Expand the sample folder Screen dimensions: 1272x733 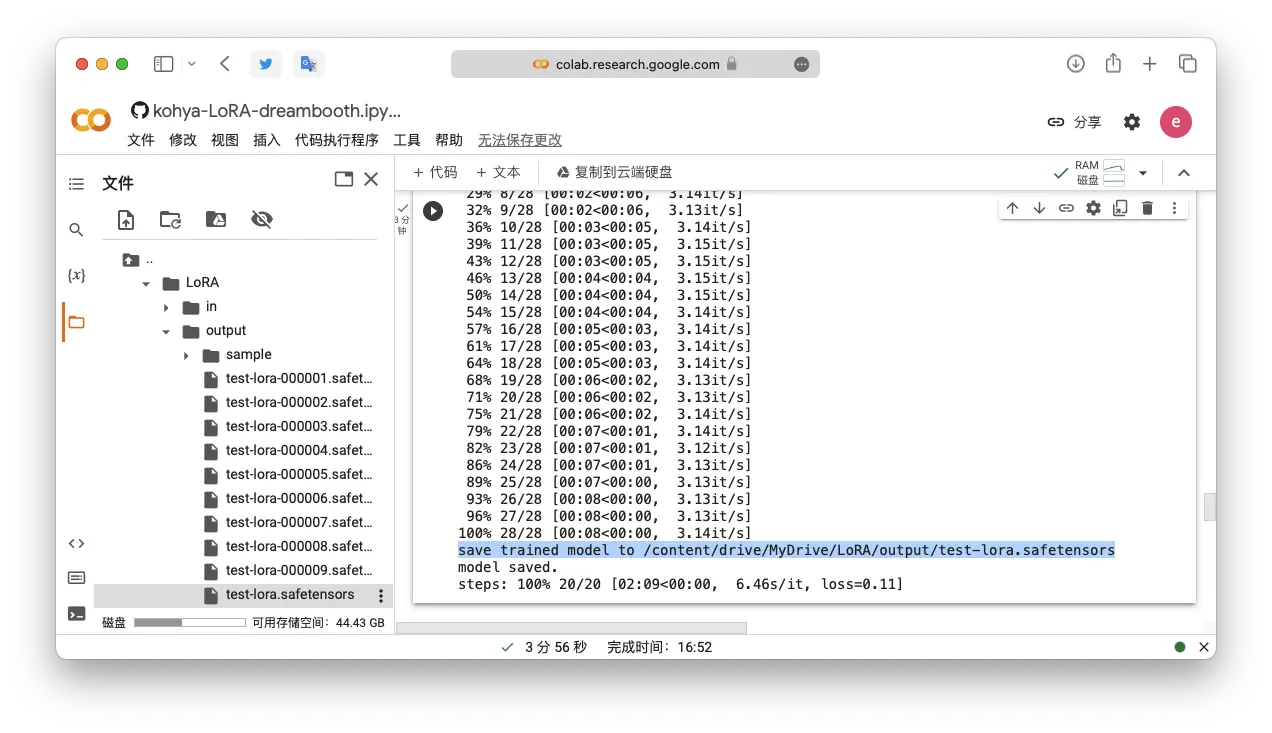186,355
